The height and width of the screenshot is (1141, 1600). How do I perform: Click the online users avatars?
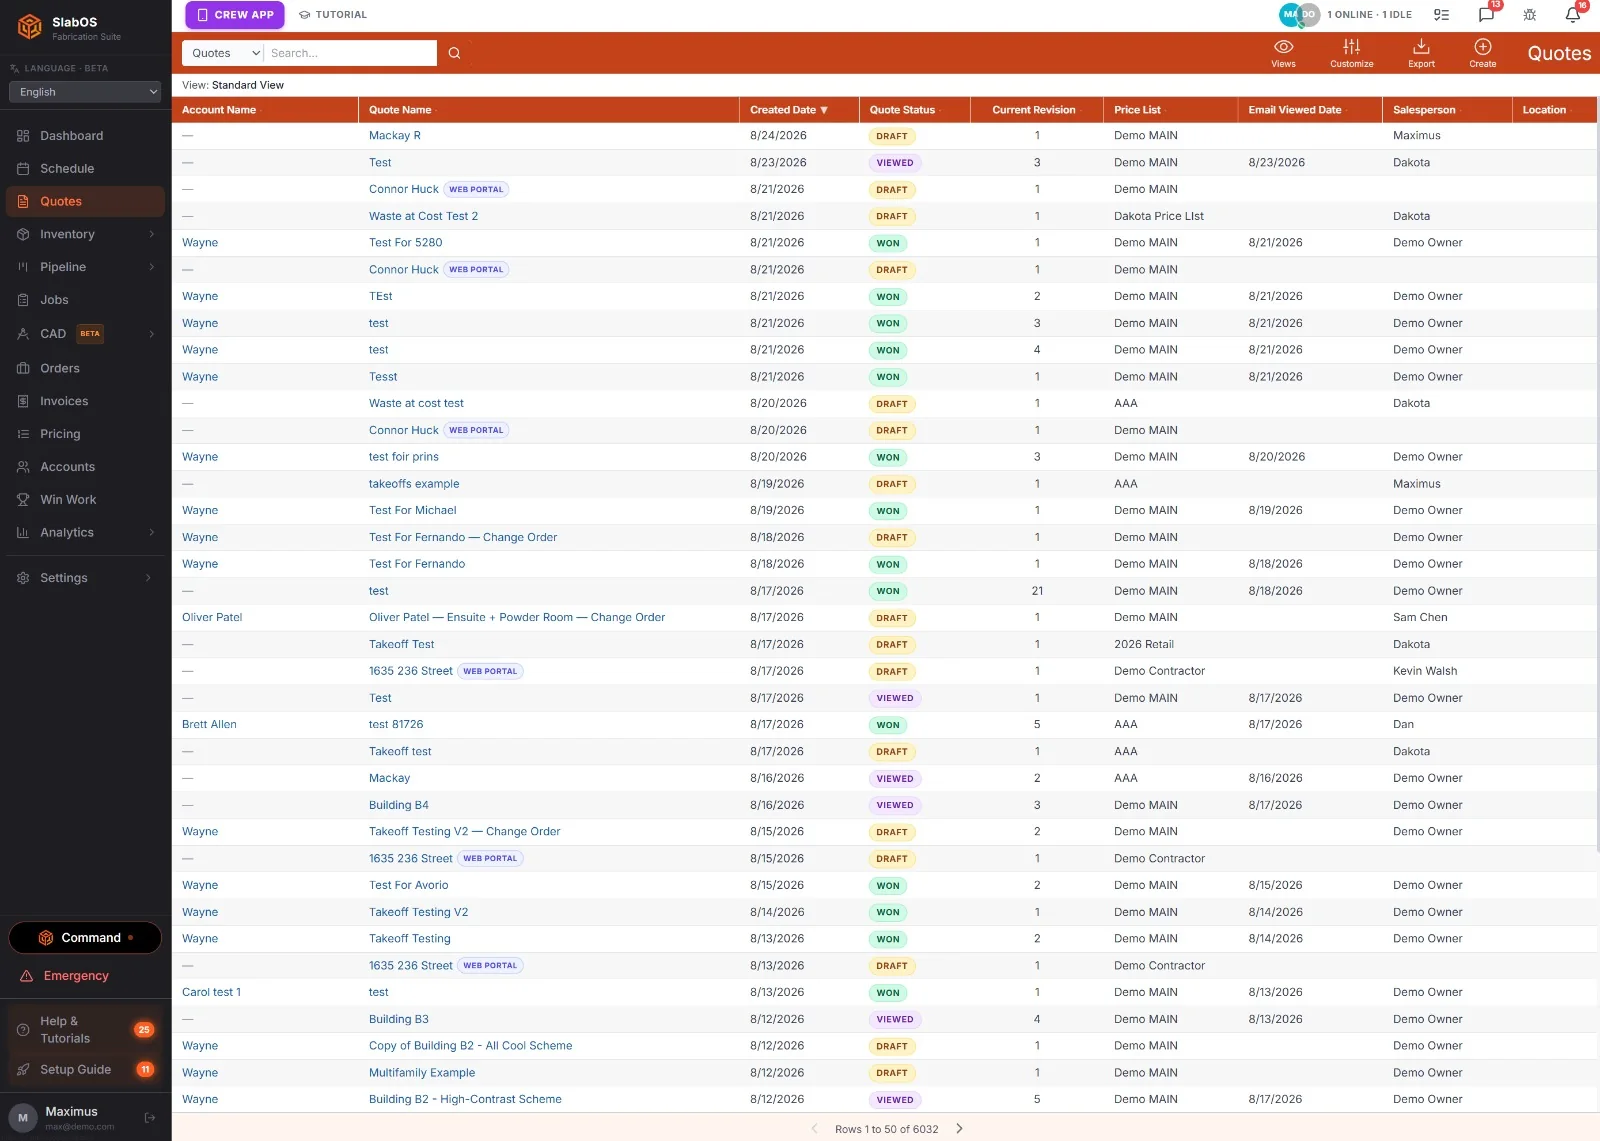pos(1299,15)
